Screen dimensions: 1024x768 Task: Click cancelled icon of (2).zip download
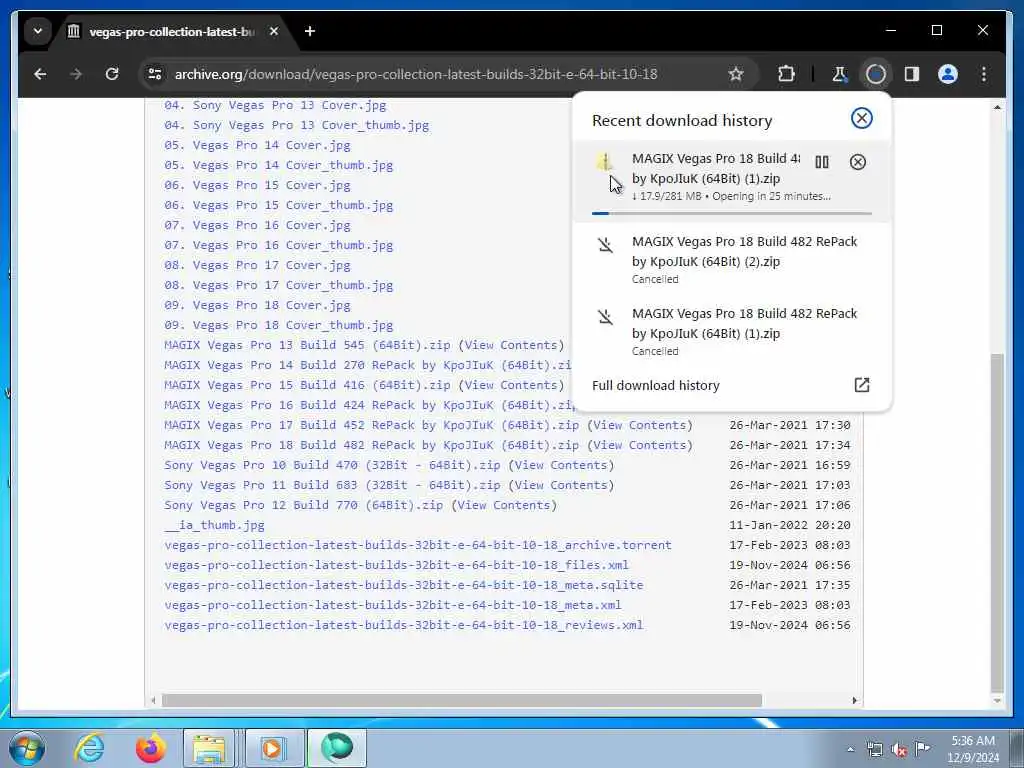605,246
